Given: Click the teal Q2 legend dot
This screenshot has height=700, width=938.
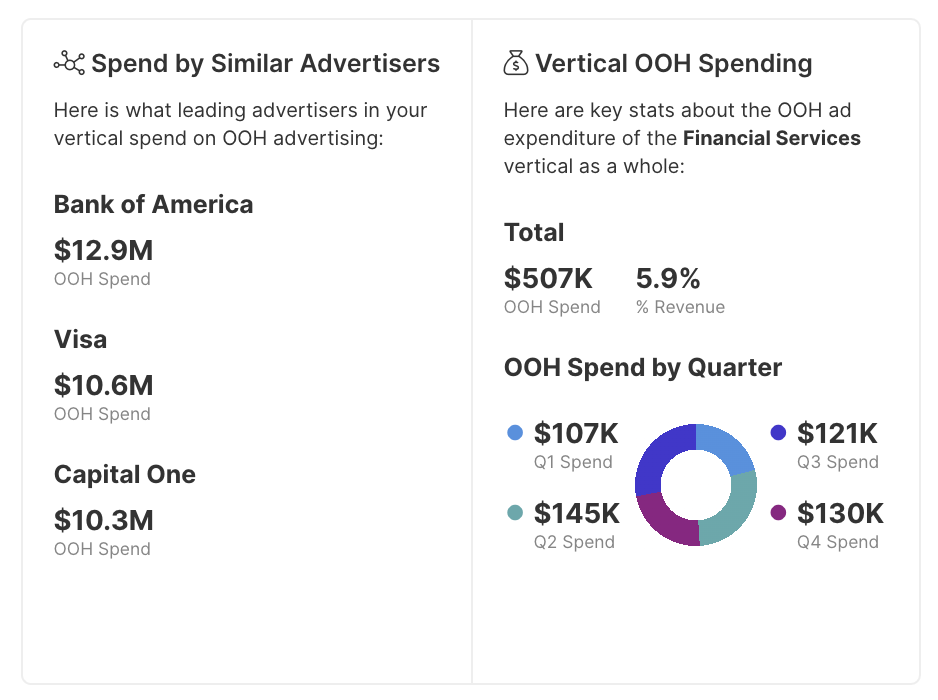Looking at the screenshot, I should click(515, 513).
